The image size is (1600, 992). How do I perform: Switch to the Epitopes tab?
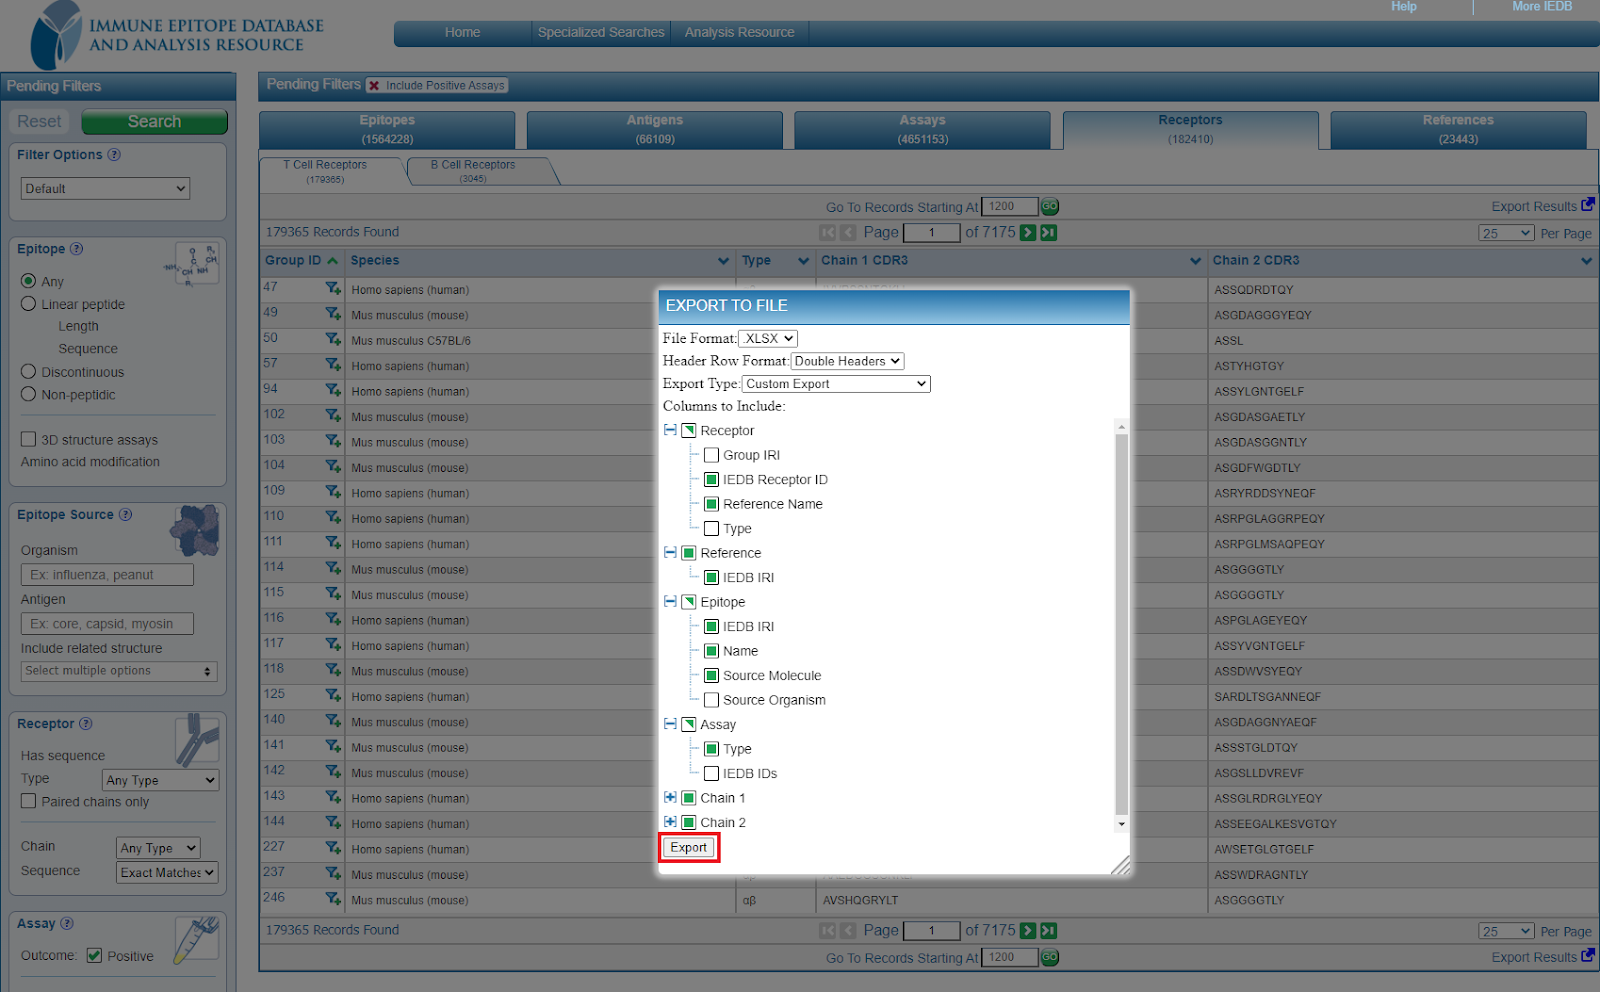pos(387,130)
